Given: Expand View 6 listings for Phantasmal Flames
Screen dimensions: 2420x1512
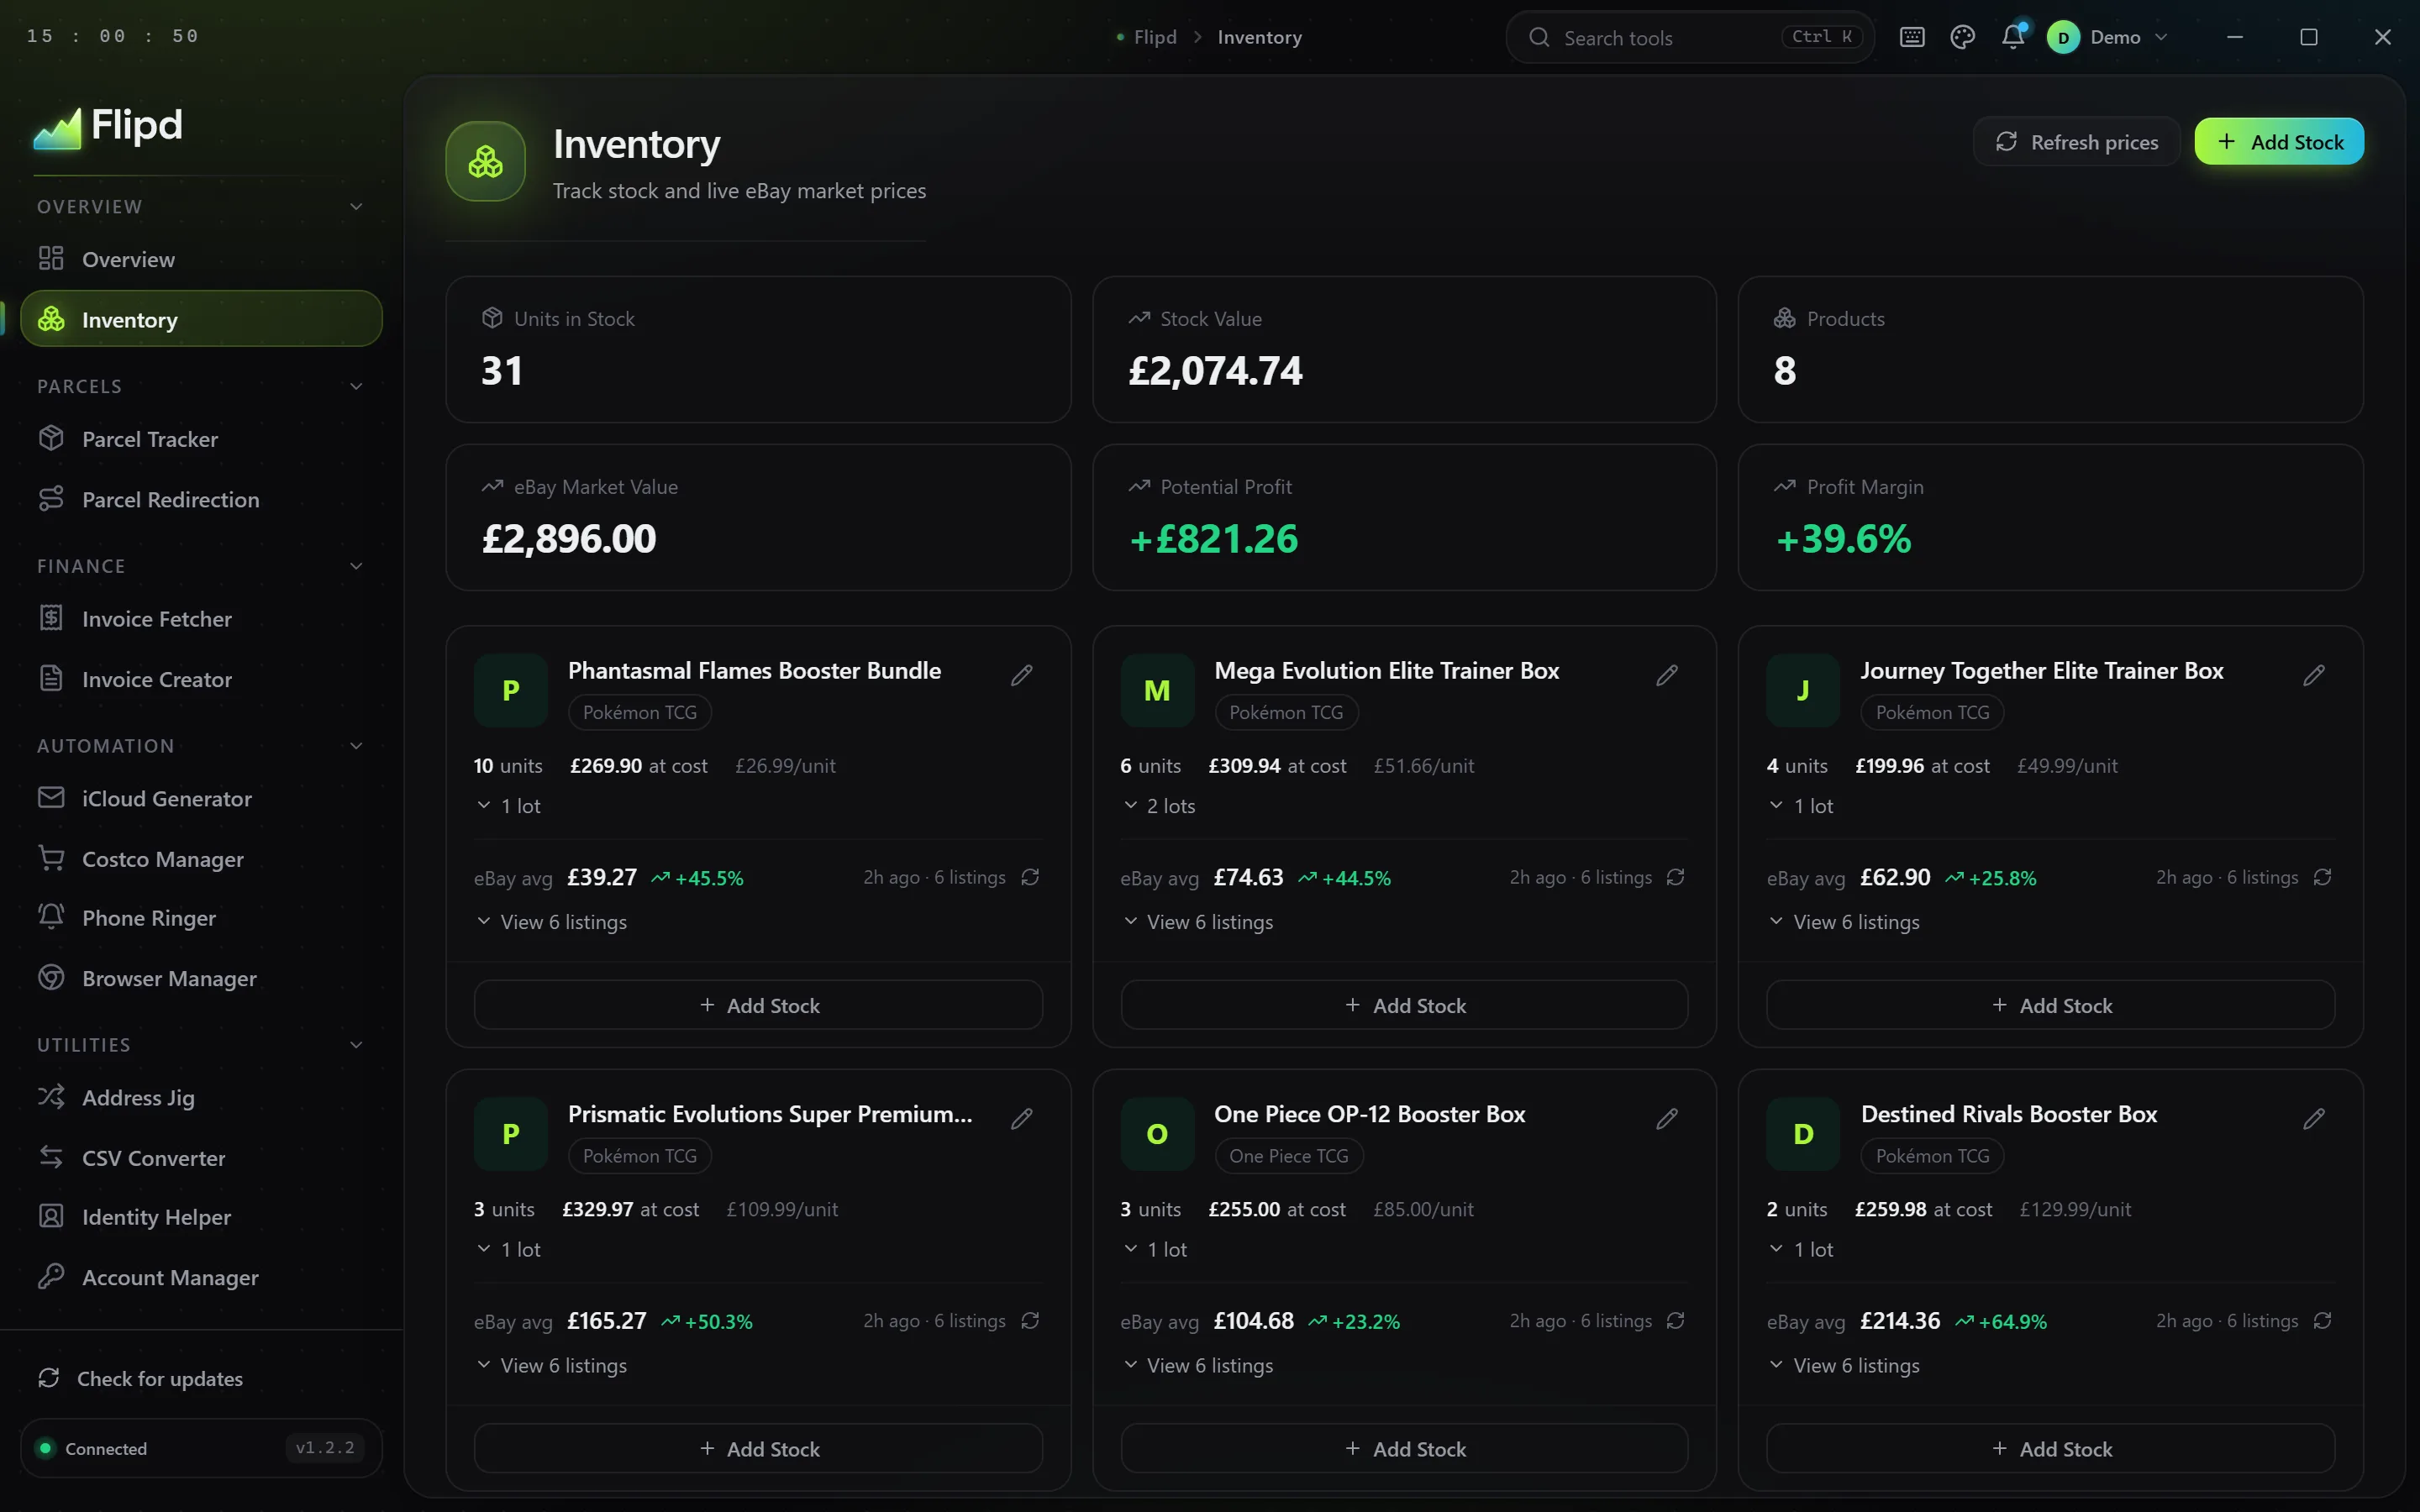Looking at the screenshot, I should pyautogui.click(x=552, y=922).
